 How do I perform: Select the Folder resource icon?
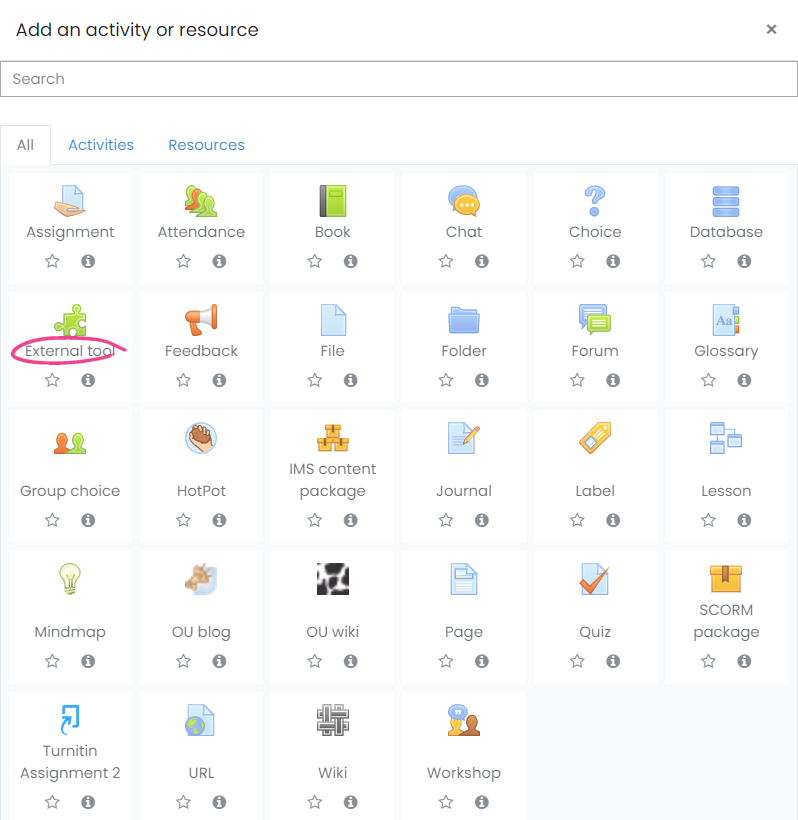click(464, 320)
